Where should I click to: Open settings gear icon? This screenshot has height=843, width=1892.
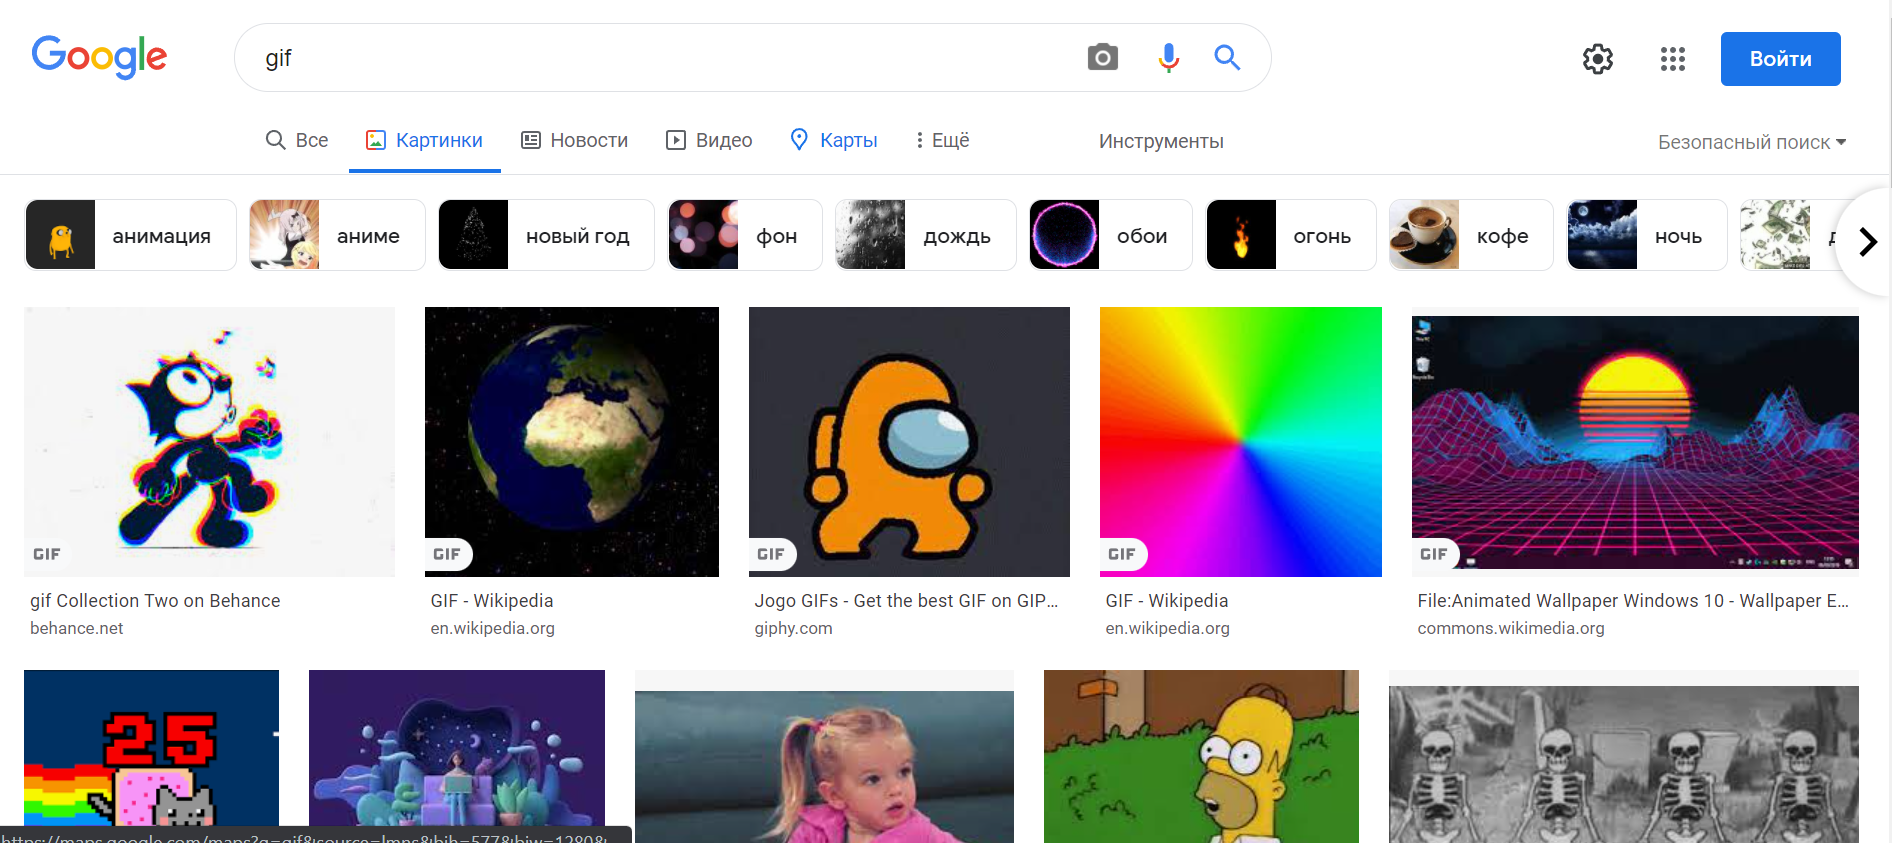[x=1598, y=59]
